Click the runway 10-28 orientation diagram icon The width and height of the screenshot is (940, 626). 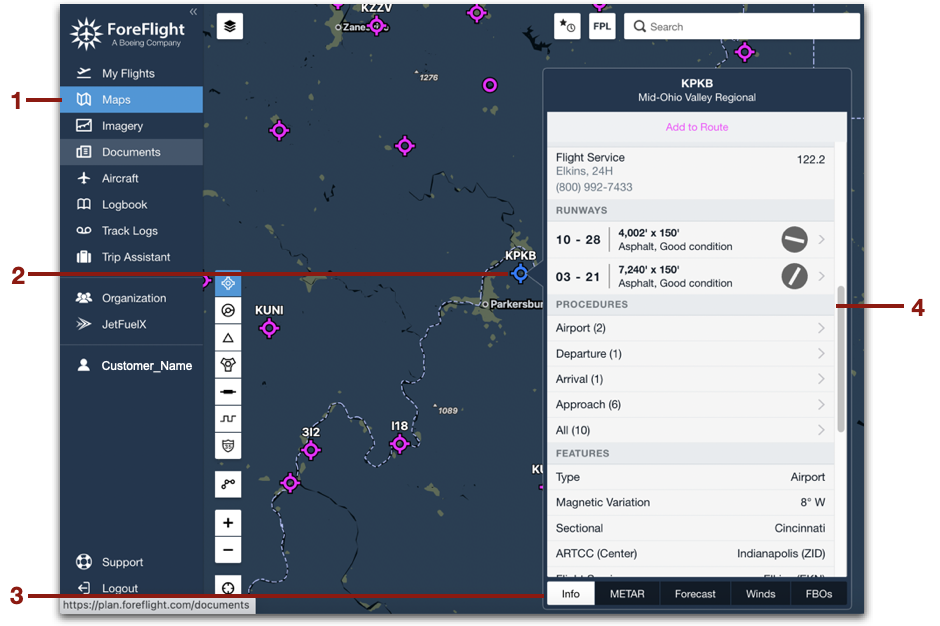[794, 239]
